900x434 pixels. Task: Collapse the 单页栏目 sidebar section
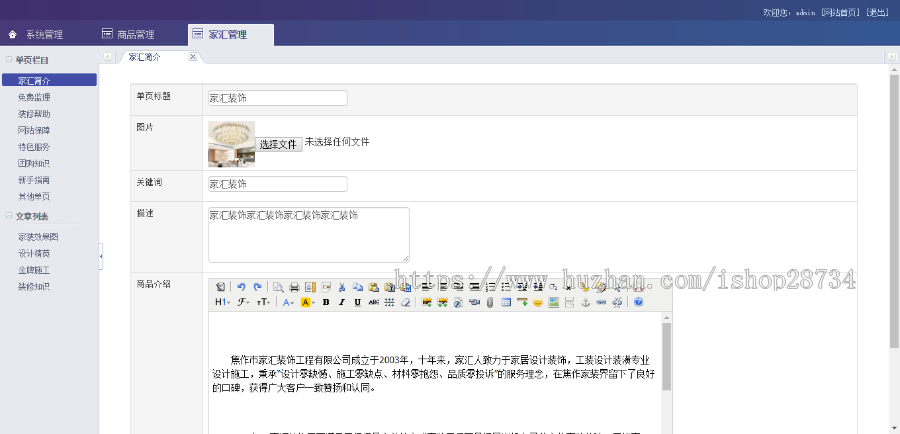(x=9, y=59)
